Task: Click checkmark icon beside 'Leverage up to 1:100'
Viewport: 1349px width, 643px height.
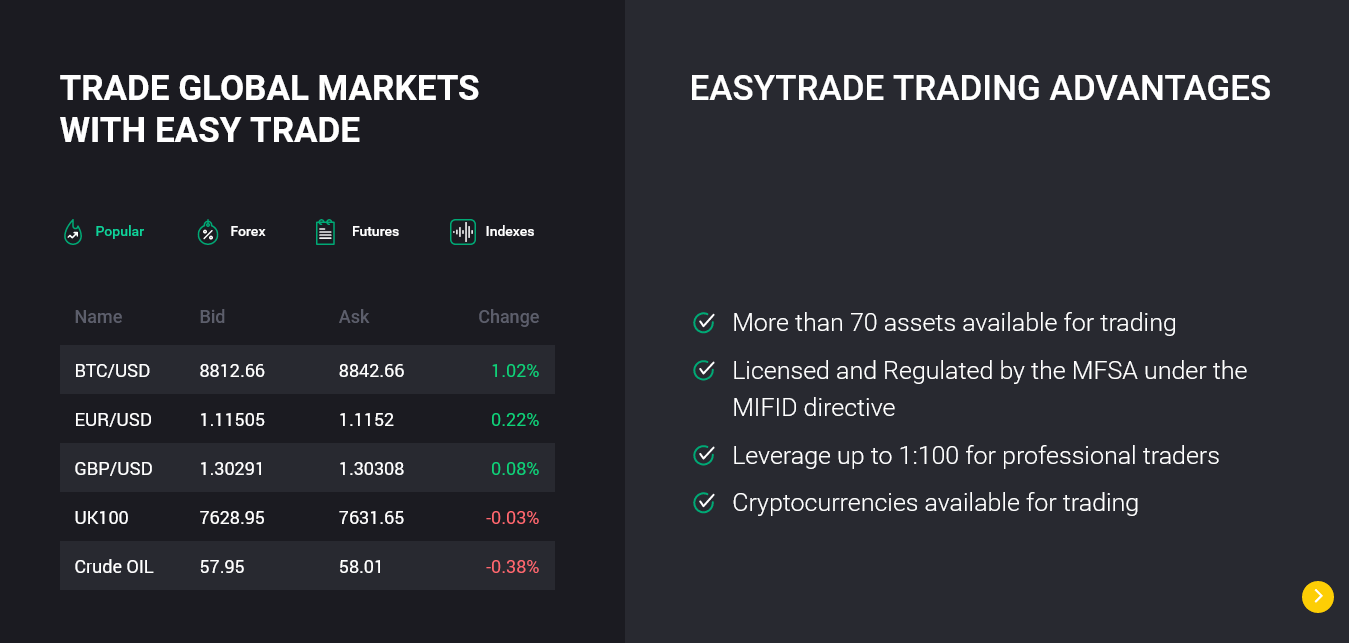Action: (704, 456)
